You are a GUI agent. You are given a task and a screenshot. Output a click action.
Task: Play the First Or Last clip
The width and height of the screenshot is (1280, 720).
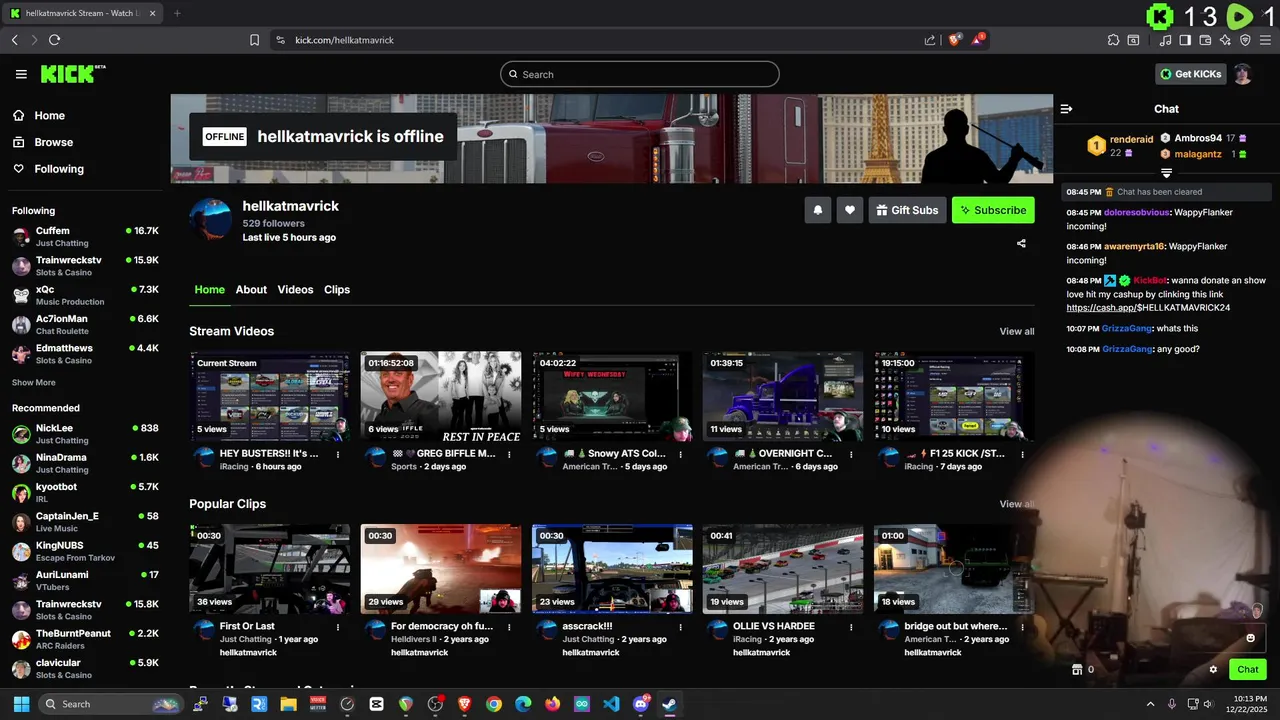click(x=270, y=569)
